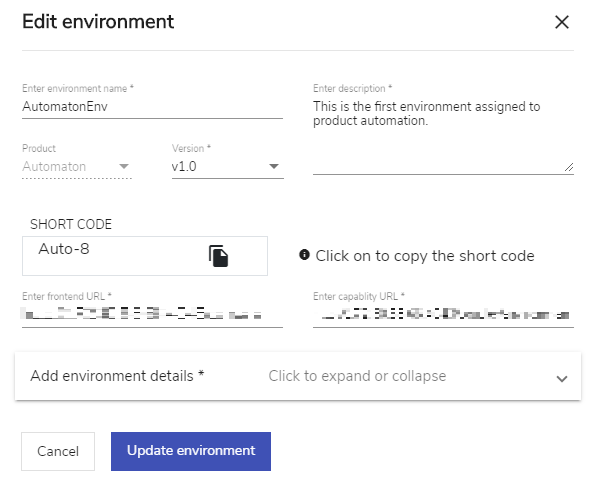Click the Add environment details header text
The height and width of the screenshot is (493, 595).
(x=117, y=376)
